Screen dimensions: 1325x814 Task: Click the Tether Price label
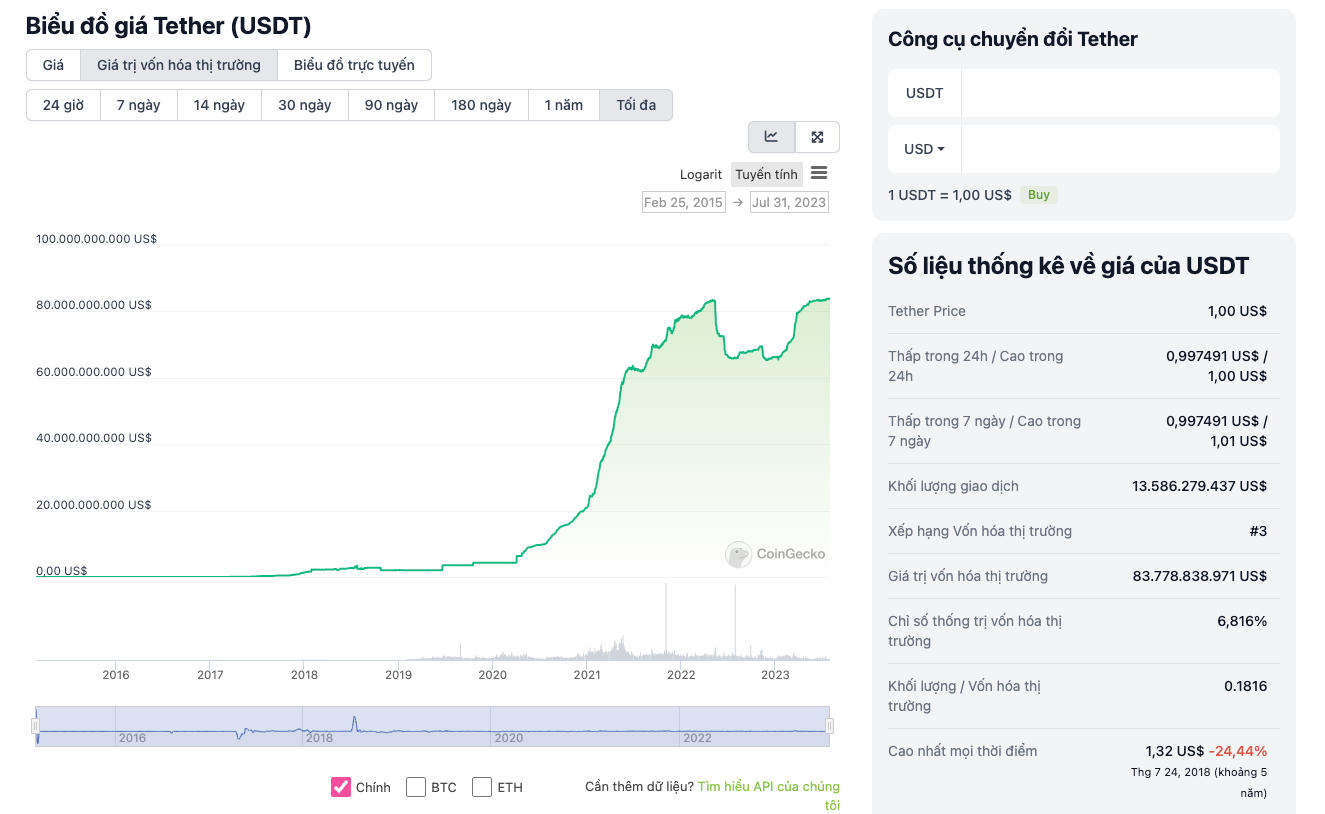pyautogui.click(x=927, y=311)
